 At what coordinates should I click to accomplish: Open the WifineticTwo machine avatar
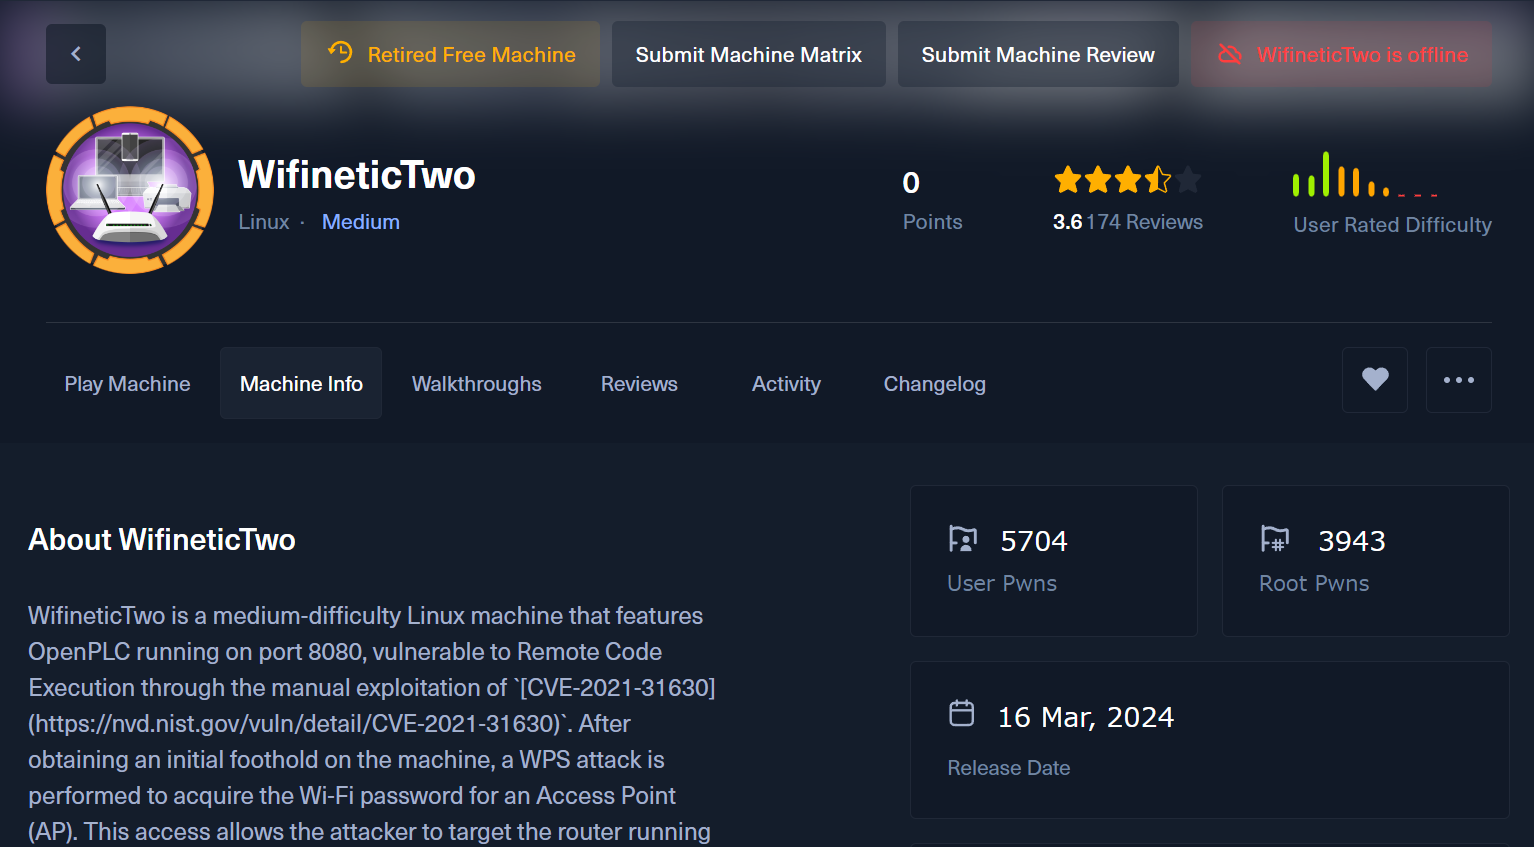click(130, 190)
